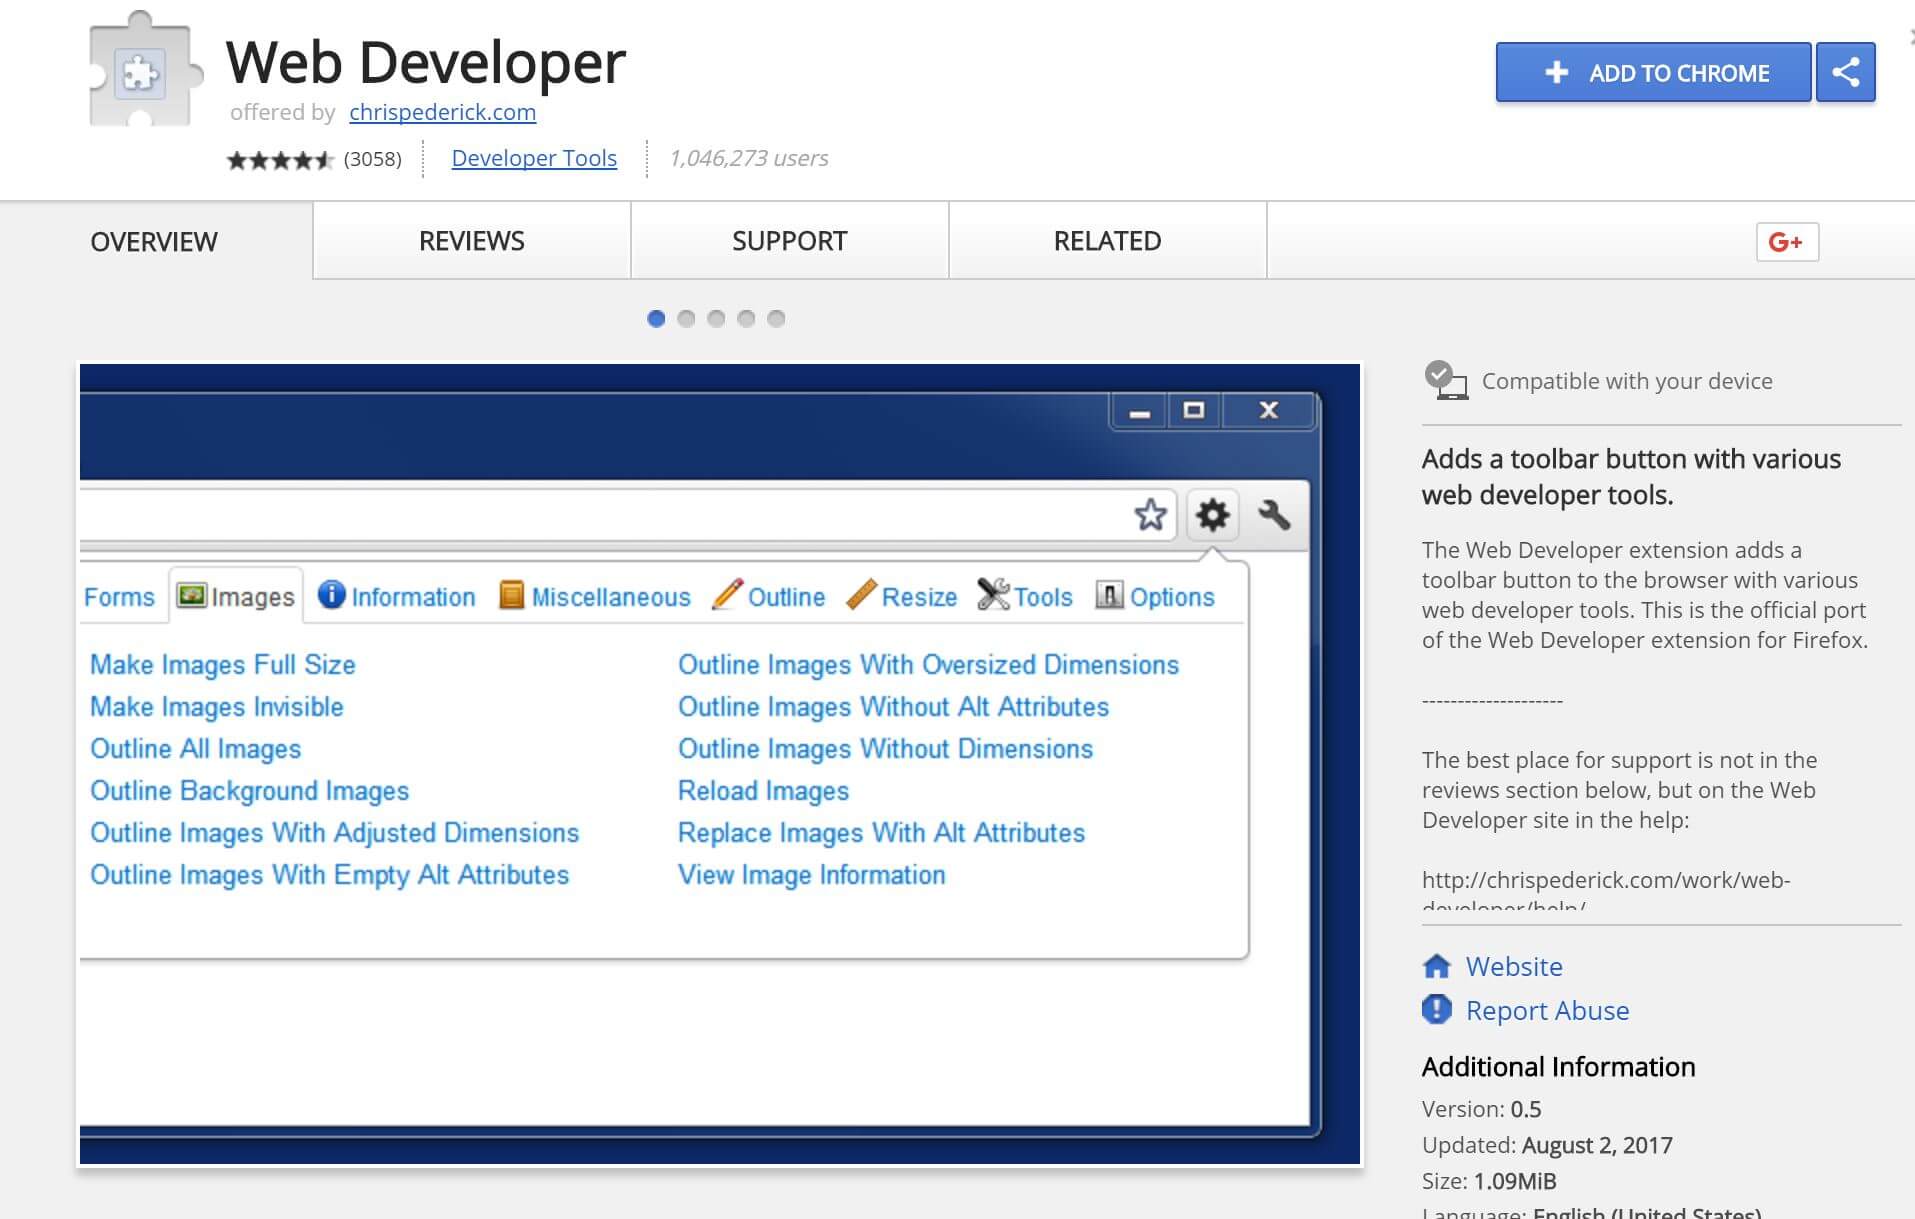Image resolution: width=1915 pixels, height=1219 pixels.
Task: Click the share icon button
Action: tap(1845, 72)
